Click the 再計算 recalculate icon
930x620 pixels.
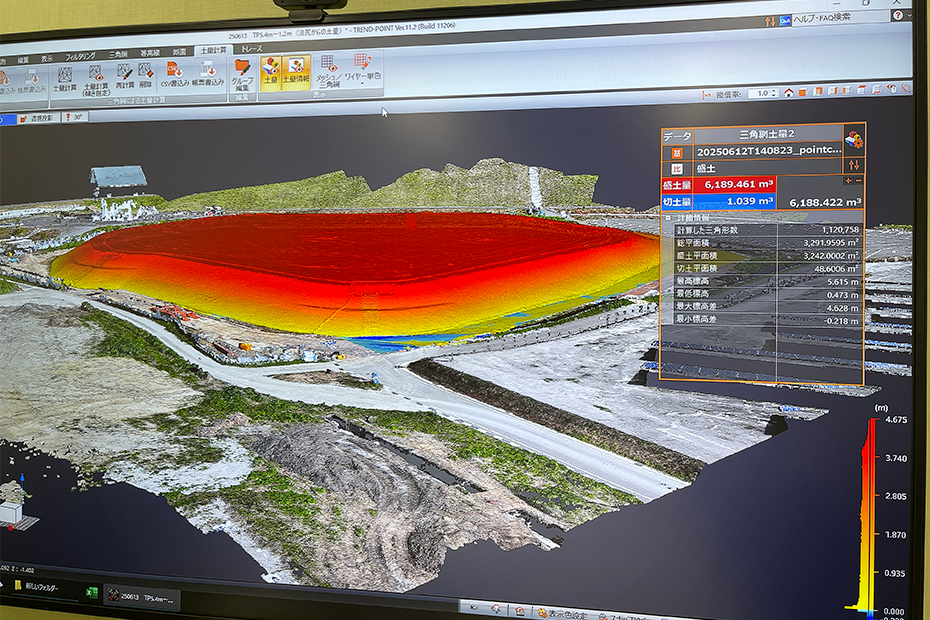click(x=125, y=76)
